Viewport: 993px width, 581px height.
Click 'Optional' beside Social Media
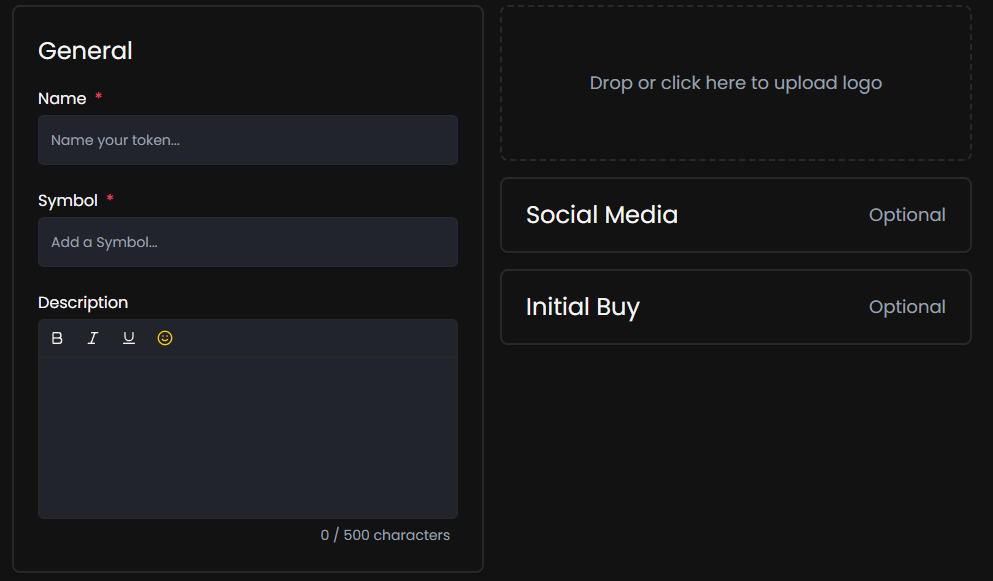pos(907,215)
